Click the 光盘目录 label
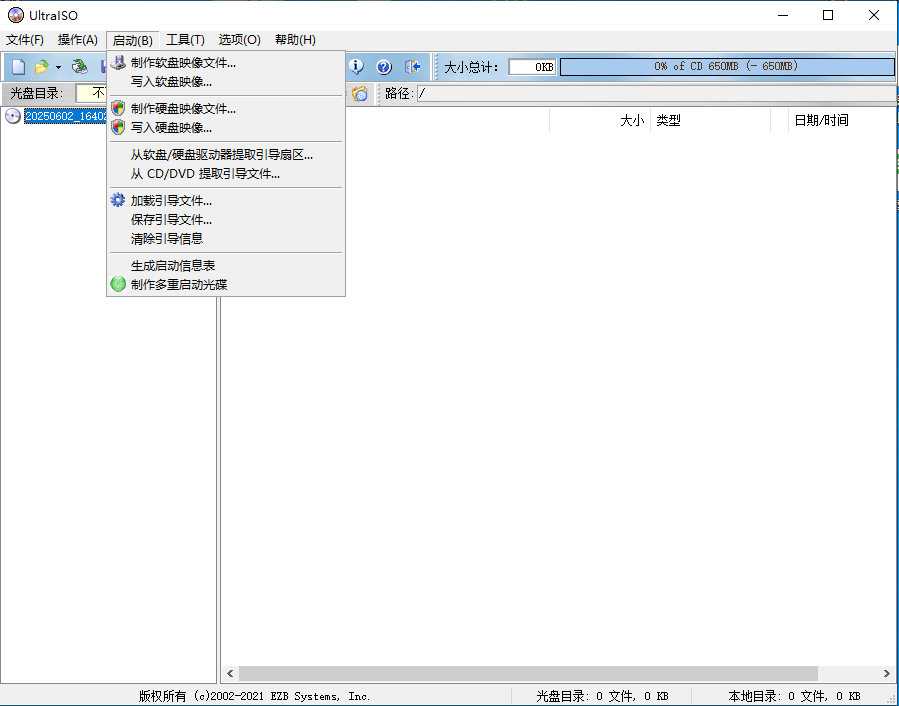The height and width of the screenshot is (706, 899). tap(36, 93)
